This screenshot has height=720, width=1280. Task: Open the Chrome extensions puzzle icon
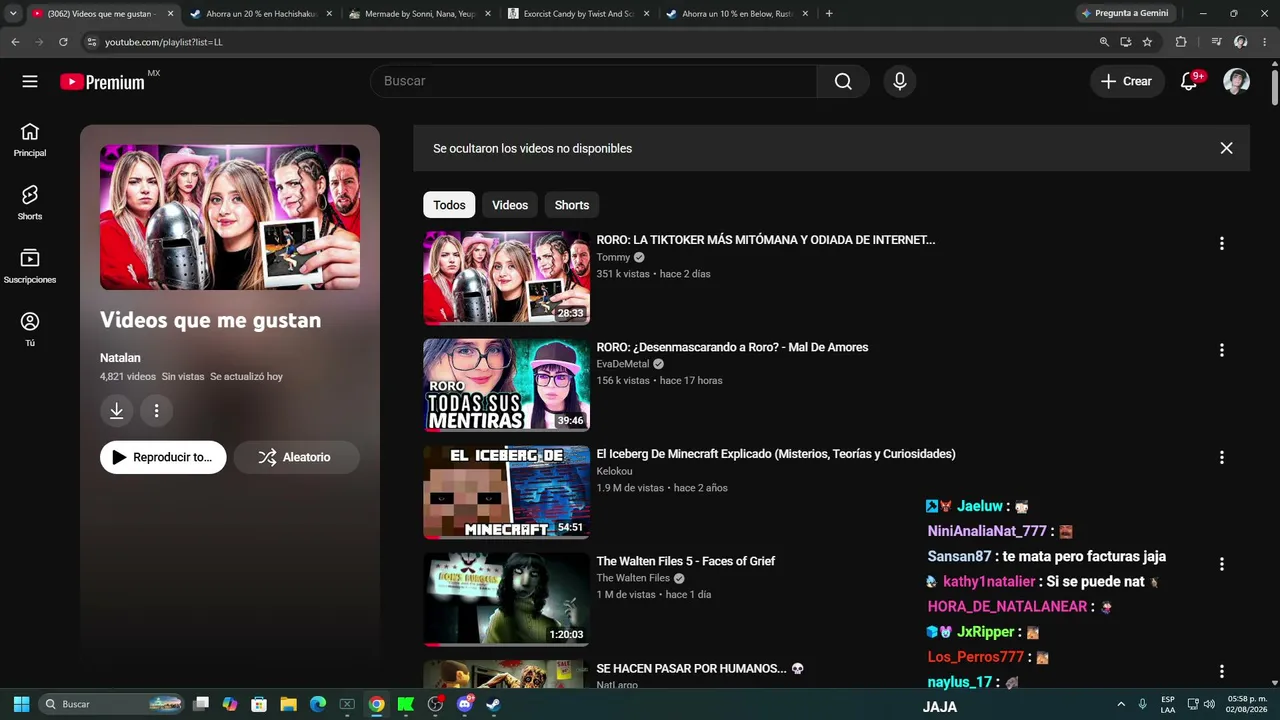coord(1181,42)
